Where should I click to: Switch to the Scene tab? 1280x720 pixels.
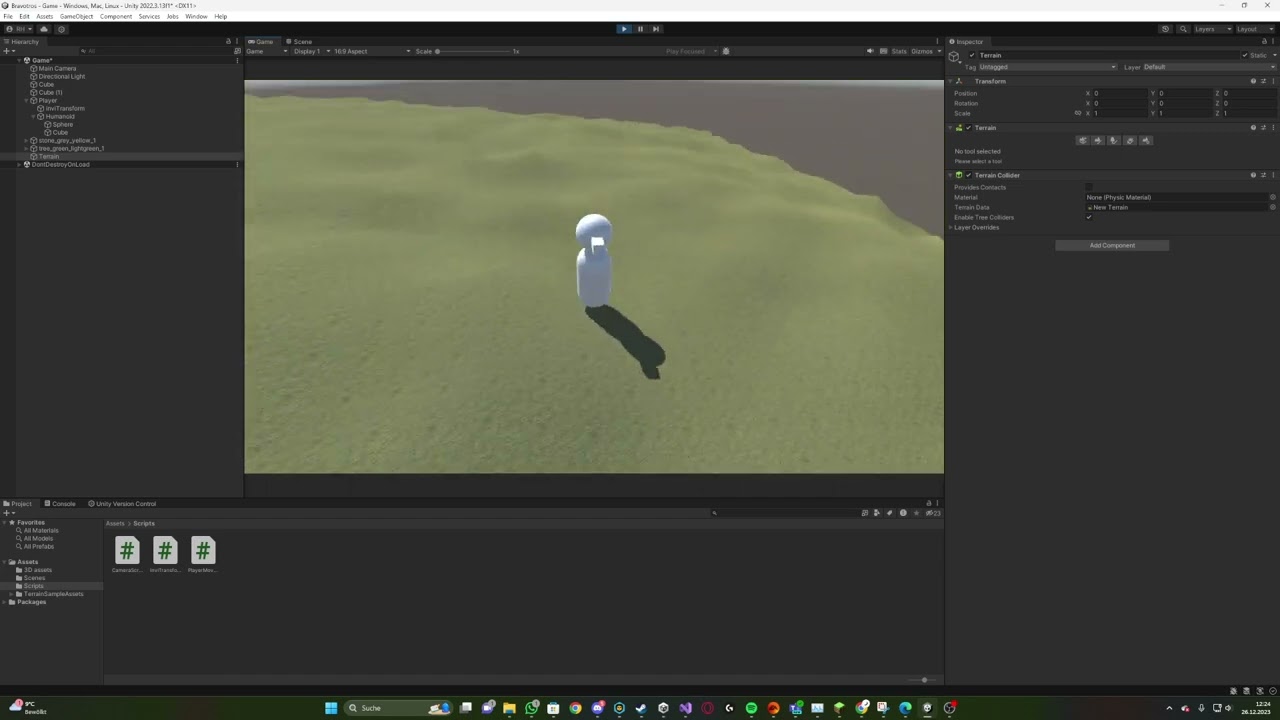pyautogui.click(x=302, y=41)
